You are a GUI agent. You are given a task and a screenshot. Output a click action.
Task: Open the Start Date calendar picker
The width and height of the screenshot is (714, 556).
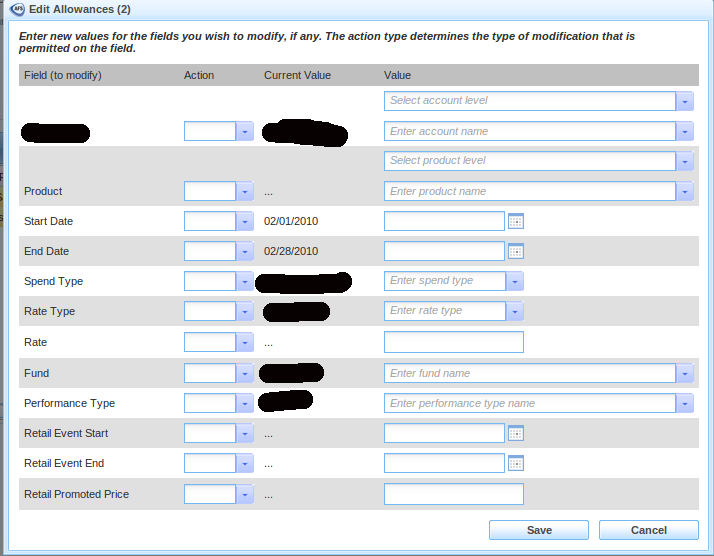tap(516, 221)
